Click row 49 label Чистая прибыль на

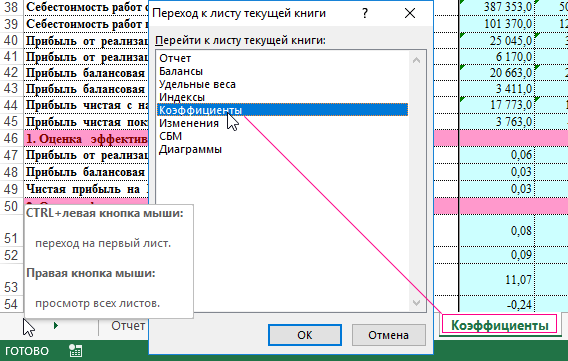(86, 189)
